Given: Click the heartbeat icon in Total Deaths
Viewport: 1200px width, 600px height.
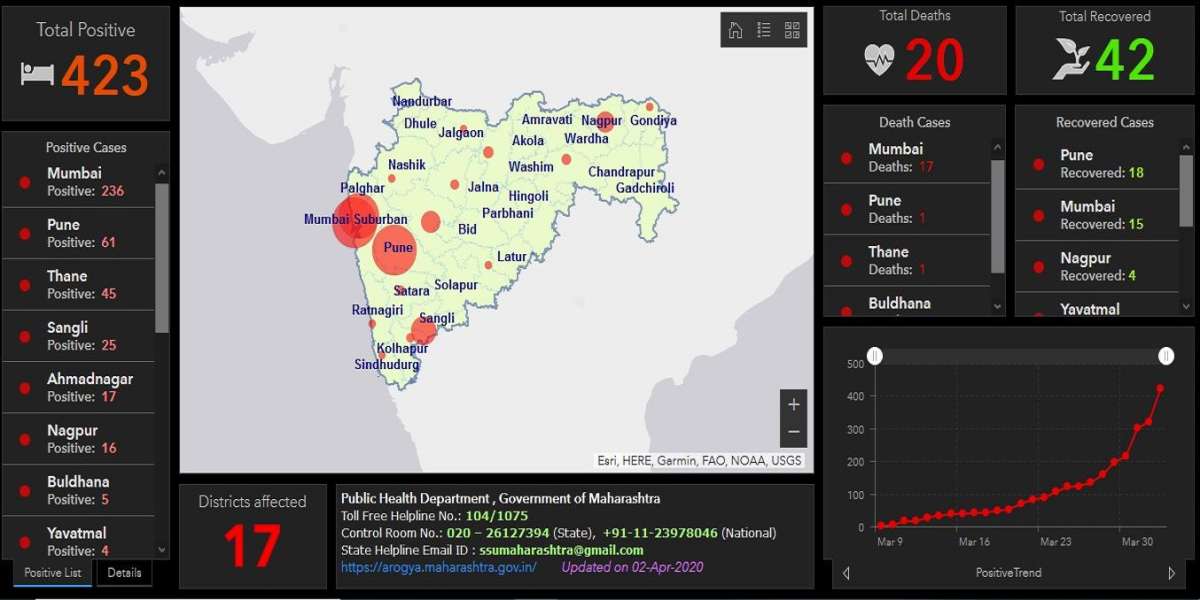Looking at the screenshot, I should 879,60.
